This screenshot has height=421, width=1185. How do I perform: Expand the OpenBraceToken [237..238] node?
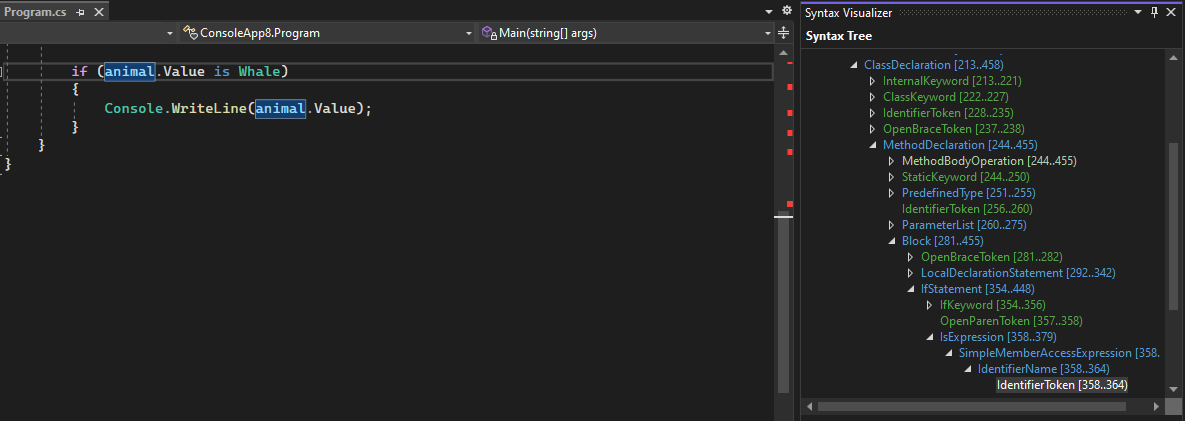click(873, 129)
